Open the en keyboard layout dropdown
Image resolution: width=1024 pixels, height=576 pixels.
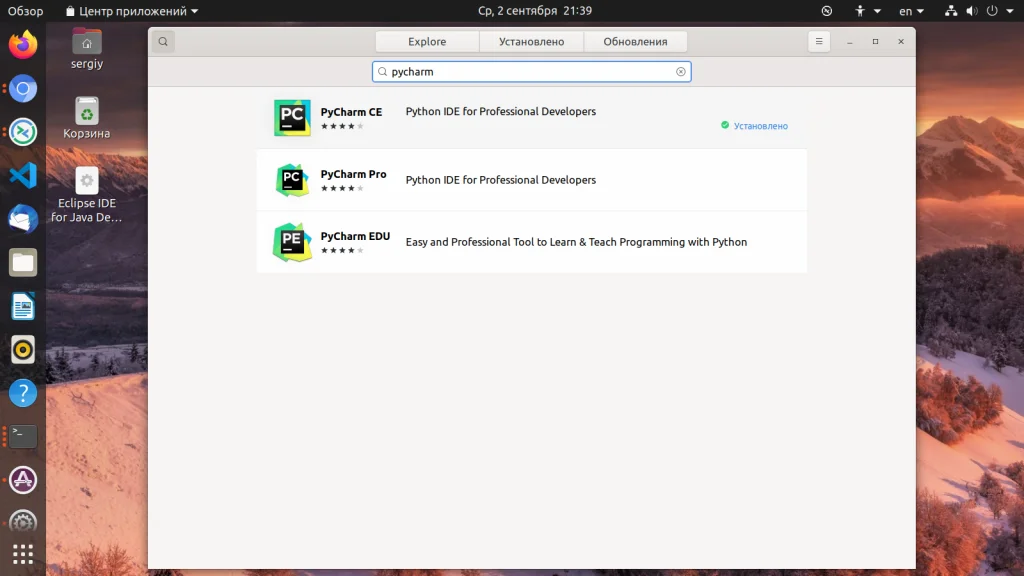point(911,11)
